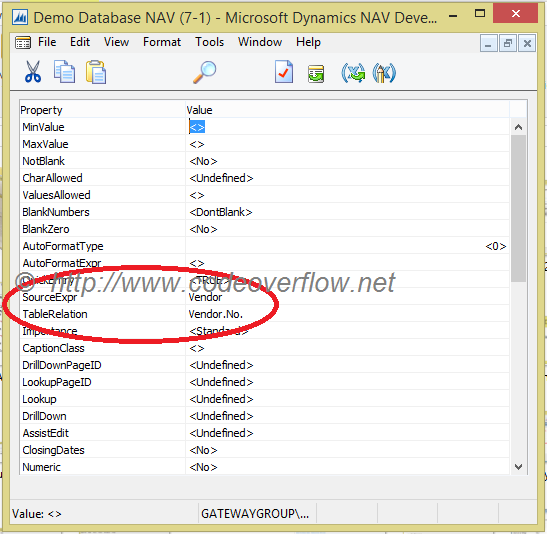547x534 pixels.
Task: Click scrollbar down arrow in property list
Action: pos(518,466)
